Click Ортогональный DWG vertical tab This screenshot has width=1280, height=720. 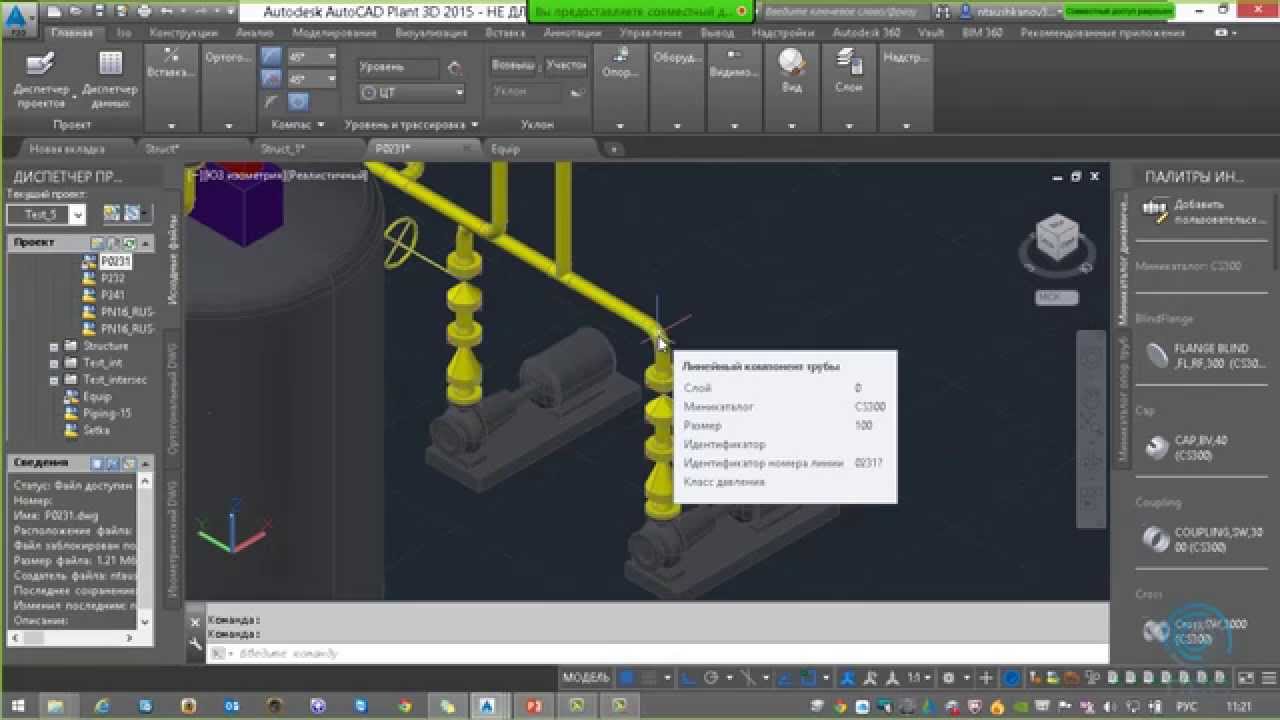173,399
